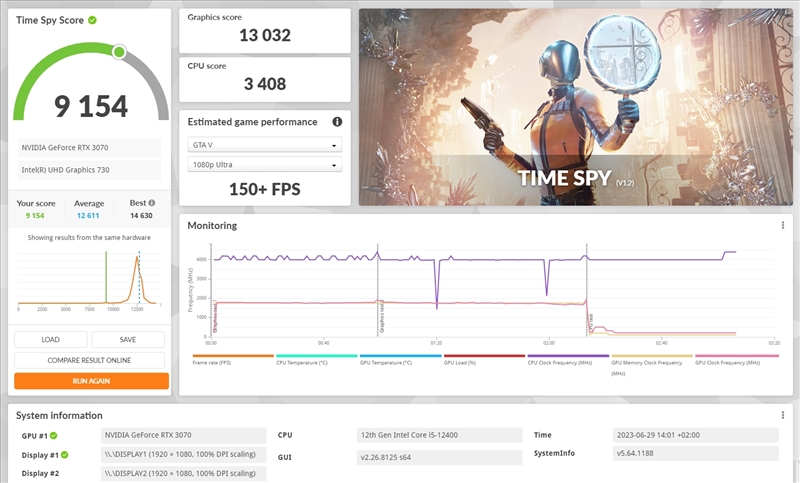
Task: Click the Display #2 field value
Action: [x=184, y=473]
